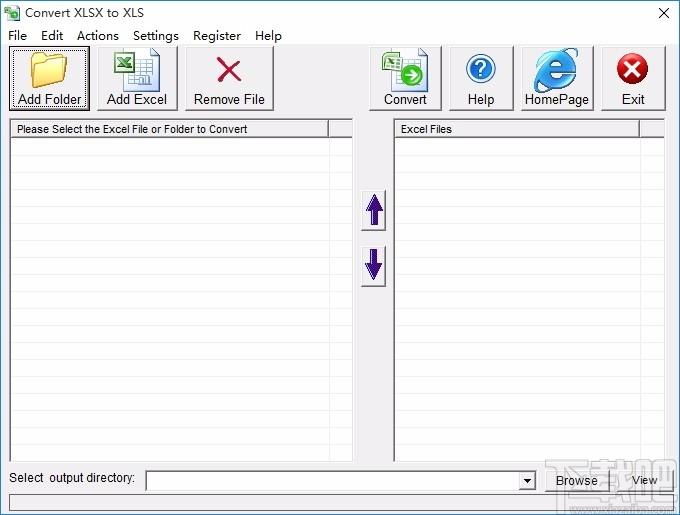Move file down with the down arrow
The width and height of the screenshot is (680, 515).
[x=373, y=266]
